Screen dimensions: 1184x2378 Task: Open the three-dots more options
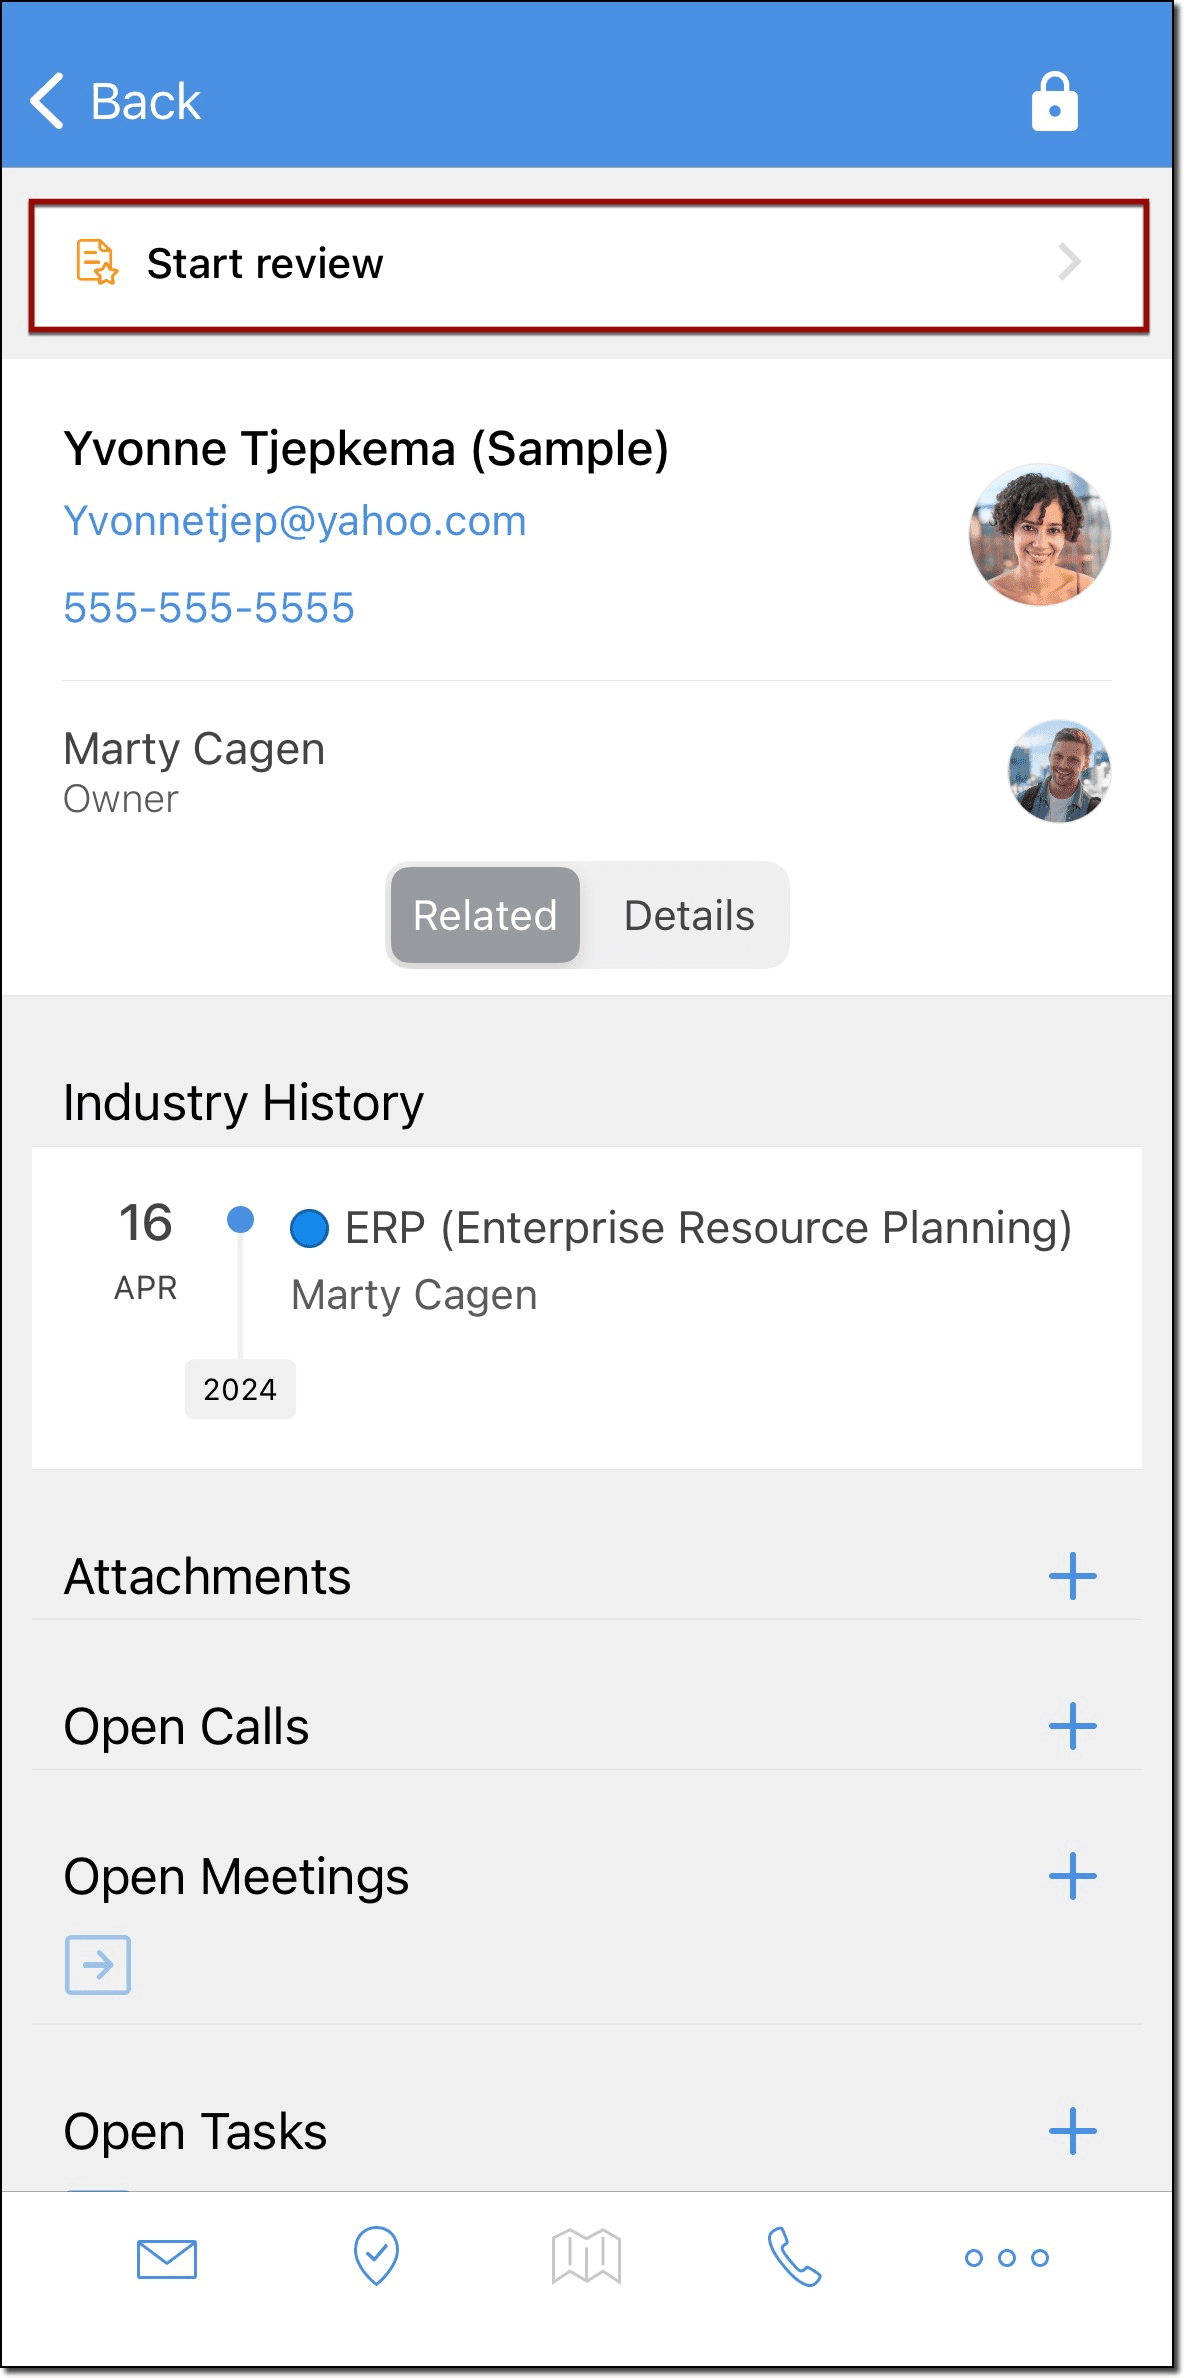pyautogui.click(x=1006, y=2257)
